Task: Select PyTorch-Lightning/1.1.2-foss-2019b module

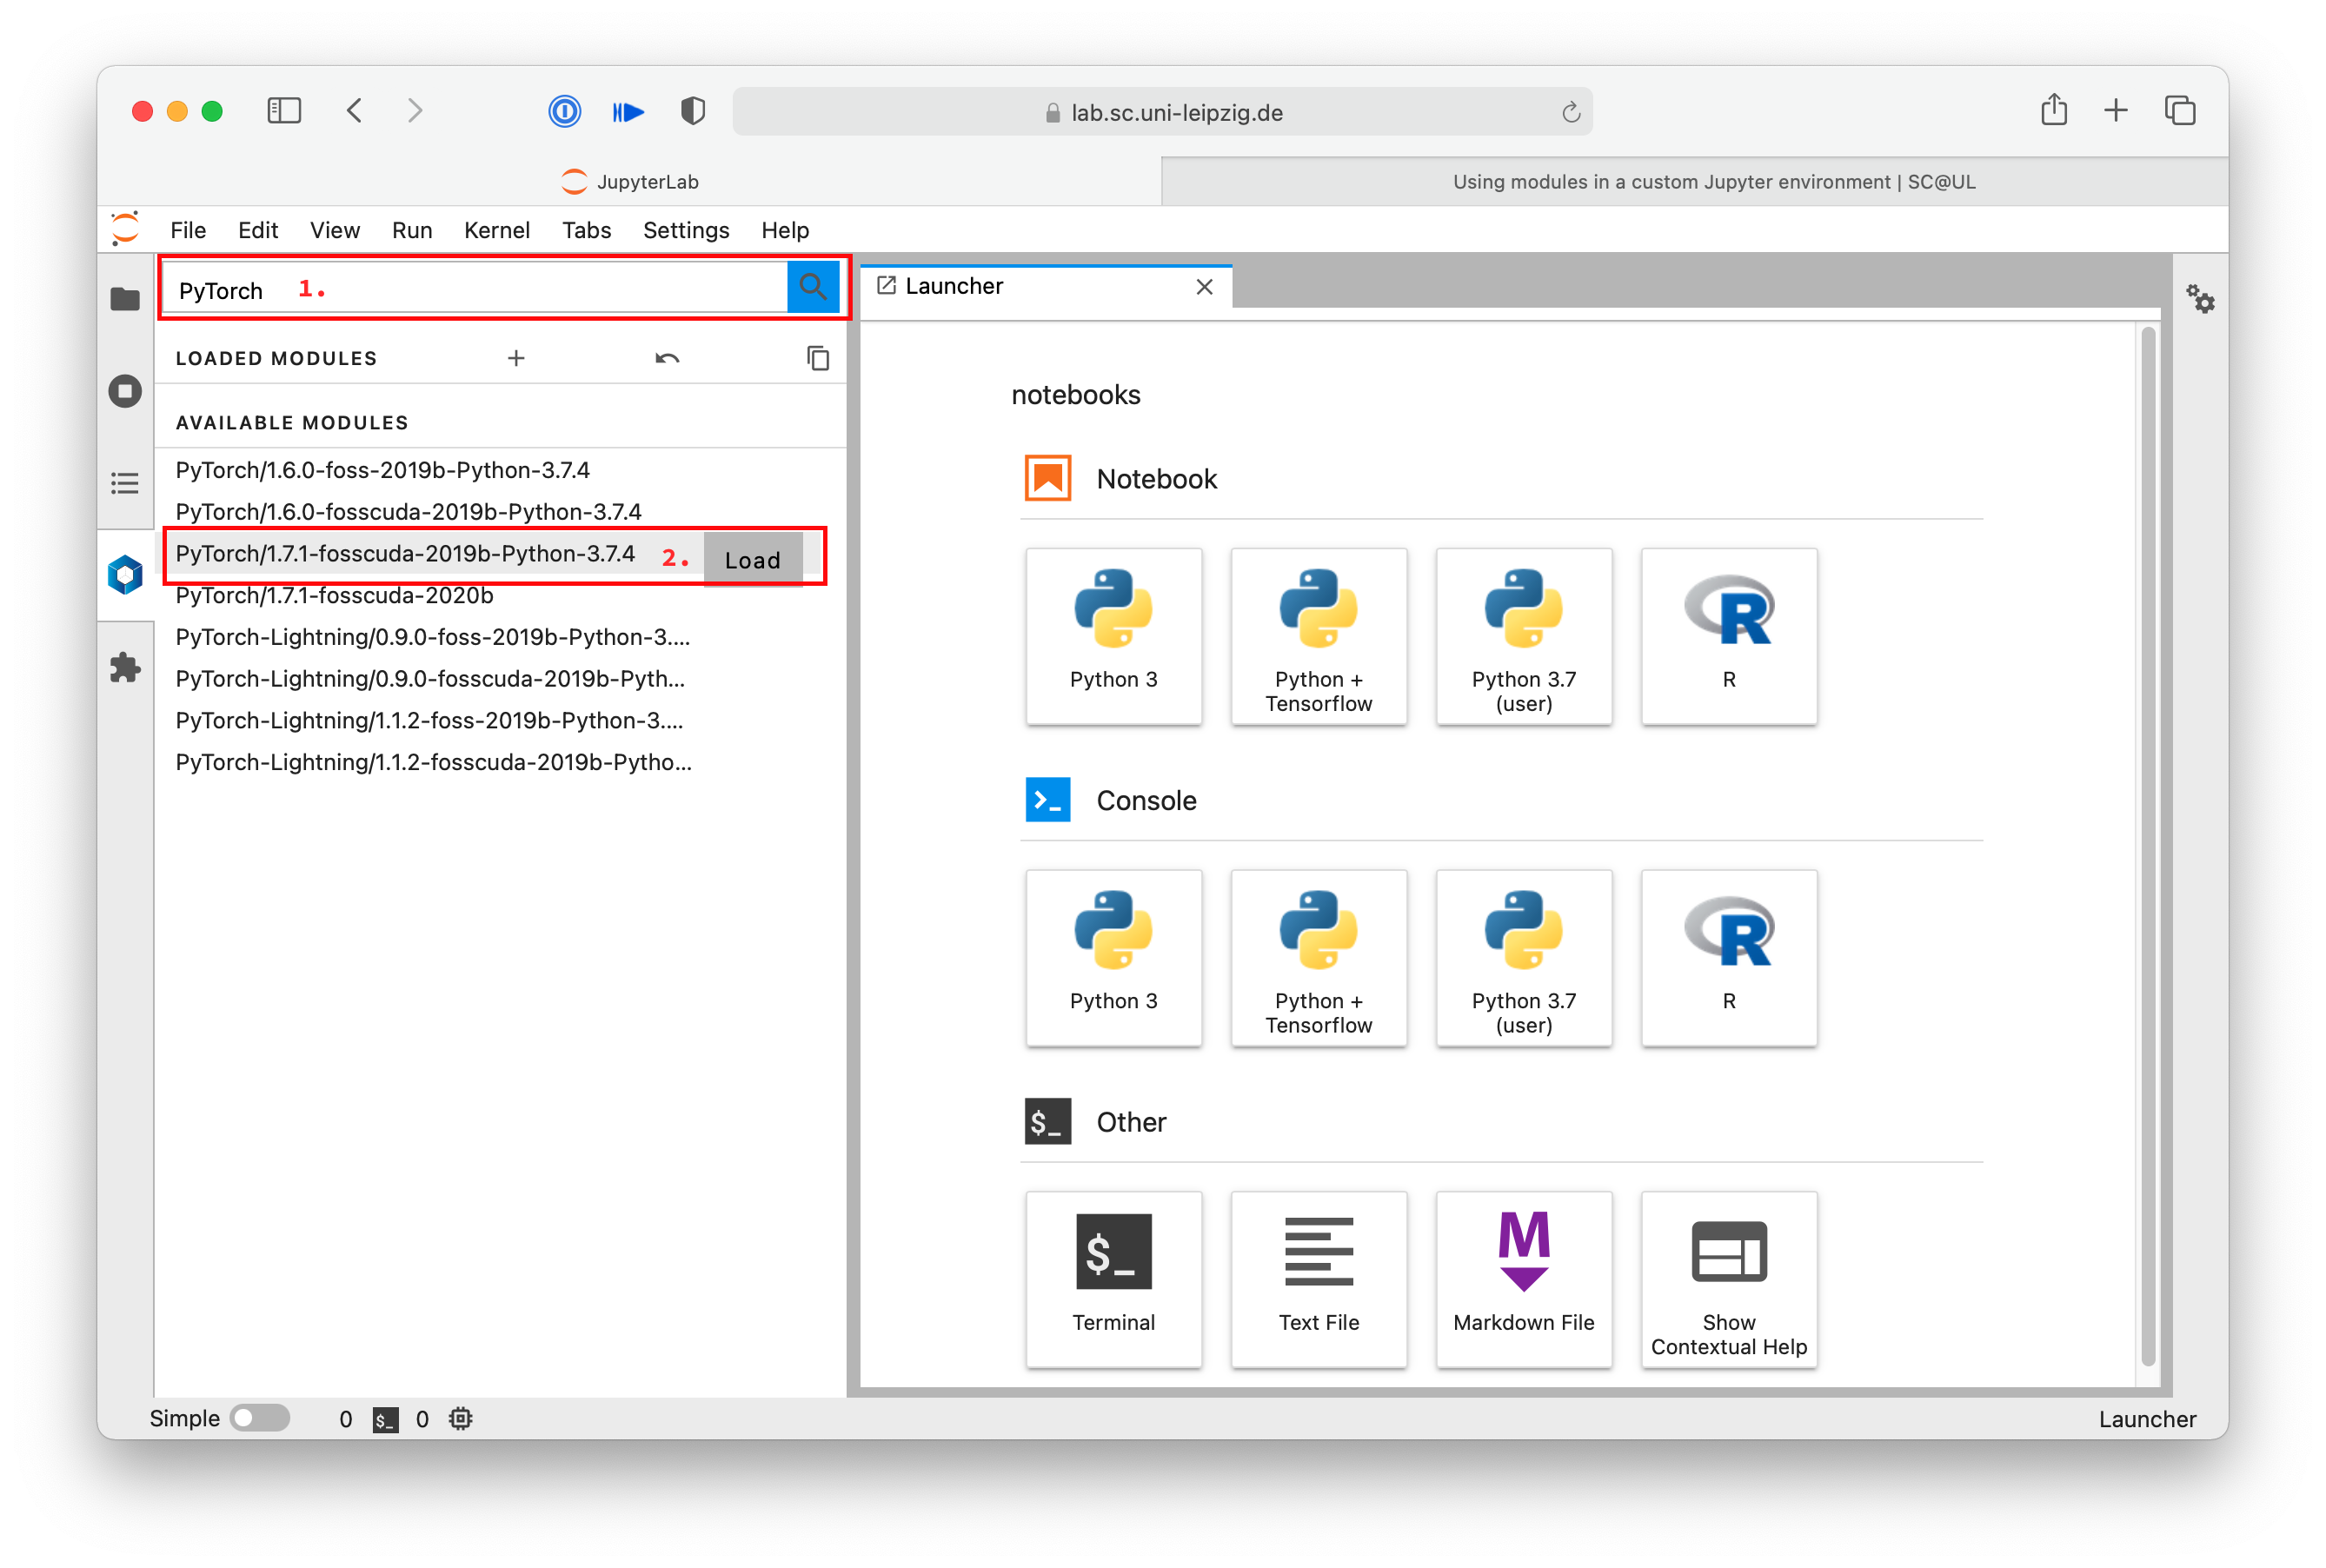Action: tap(429, 721)
